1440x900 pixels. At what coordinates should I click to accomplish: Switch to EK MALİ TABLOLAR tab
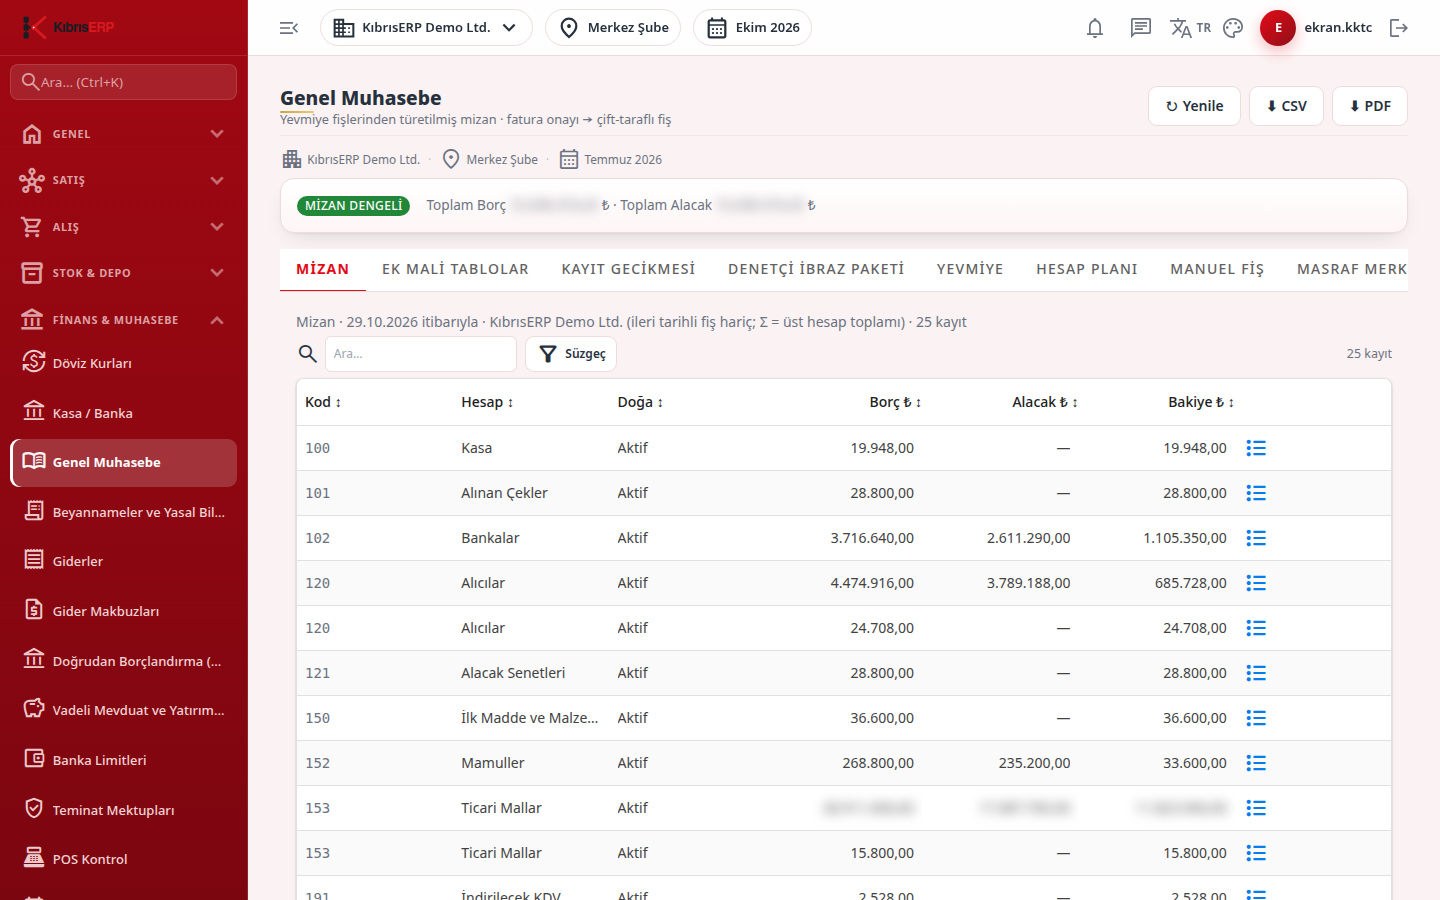[x=455, y=269]
